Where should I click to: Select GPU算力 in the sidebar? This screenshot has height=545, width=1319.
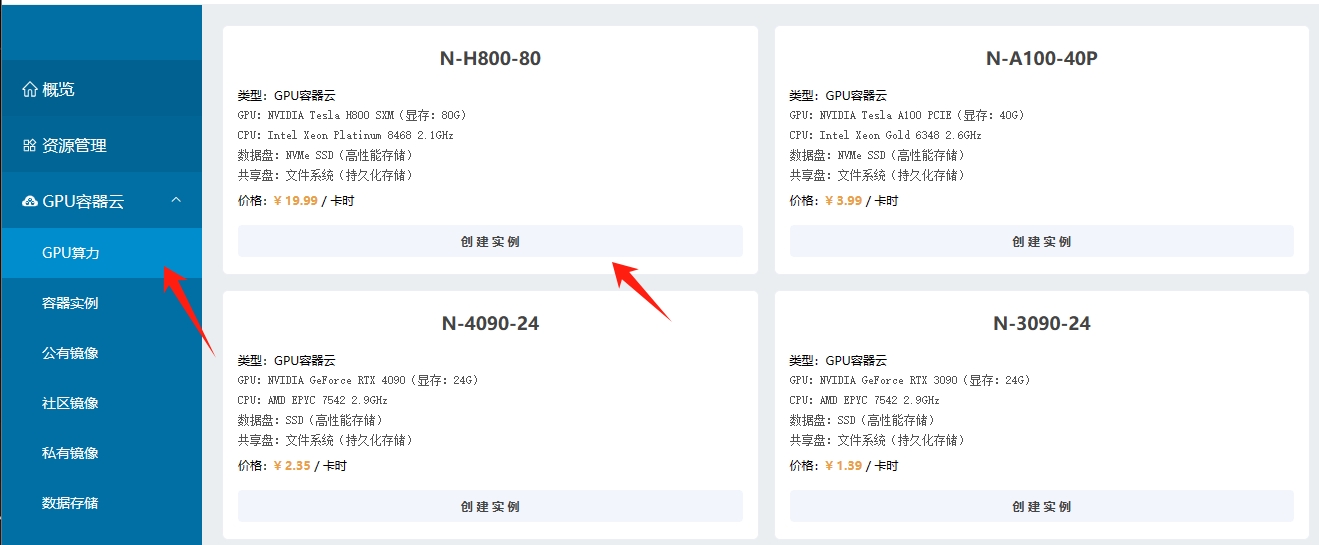click(101, 253)
